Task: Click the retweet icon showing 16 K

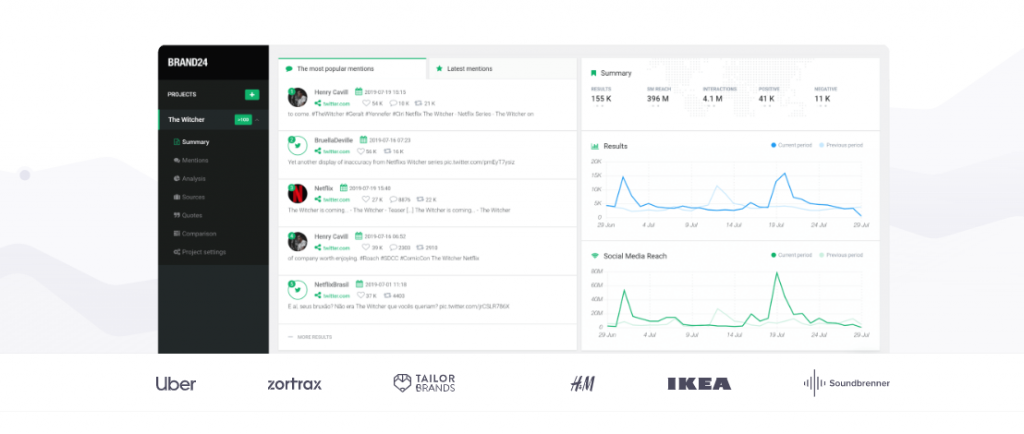Action: click(388, 151)
